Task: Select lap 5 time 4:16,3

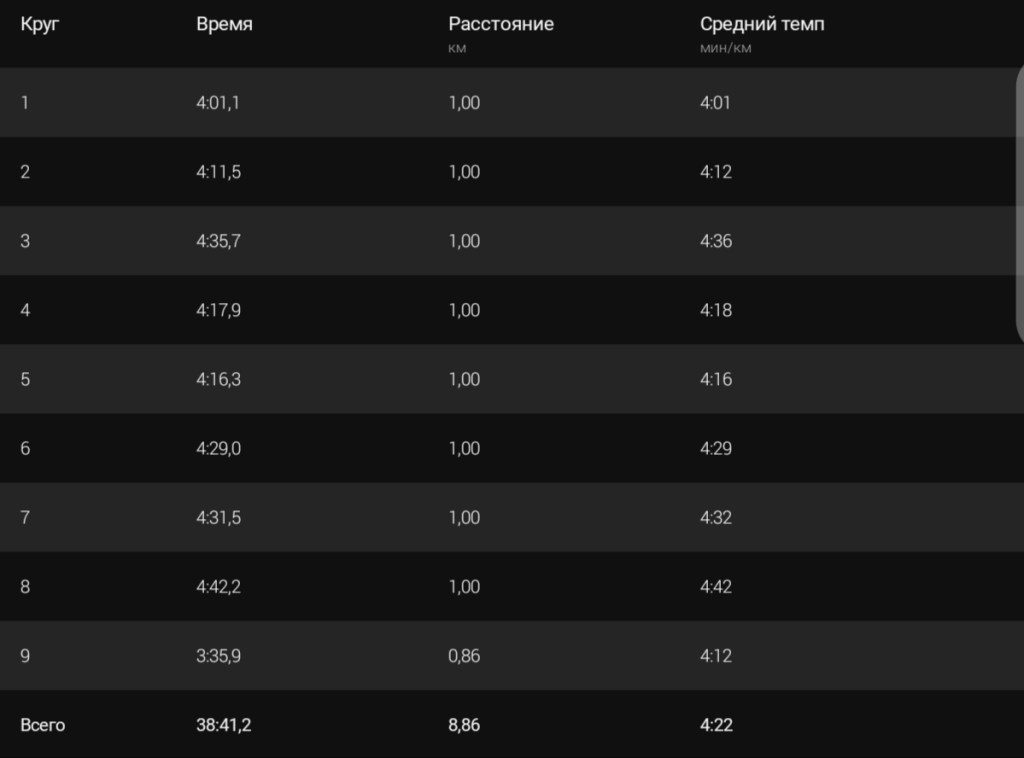Action: coord(218,379)
